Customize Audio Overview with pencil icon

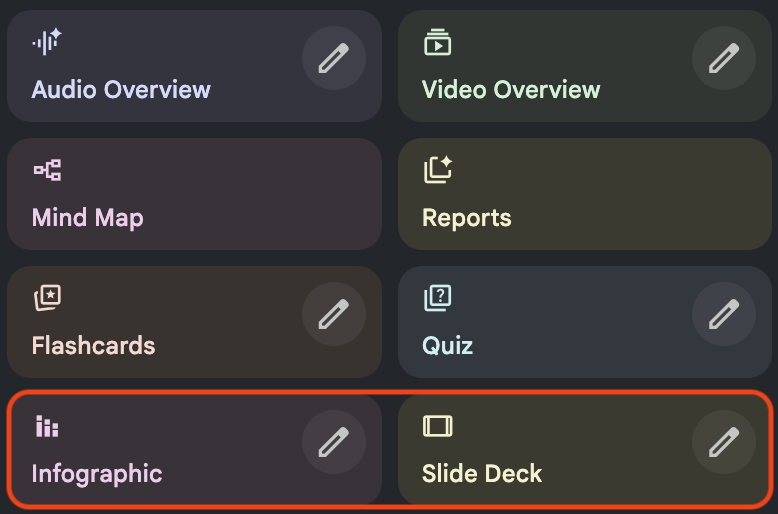coord(333,58)
